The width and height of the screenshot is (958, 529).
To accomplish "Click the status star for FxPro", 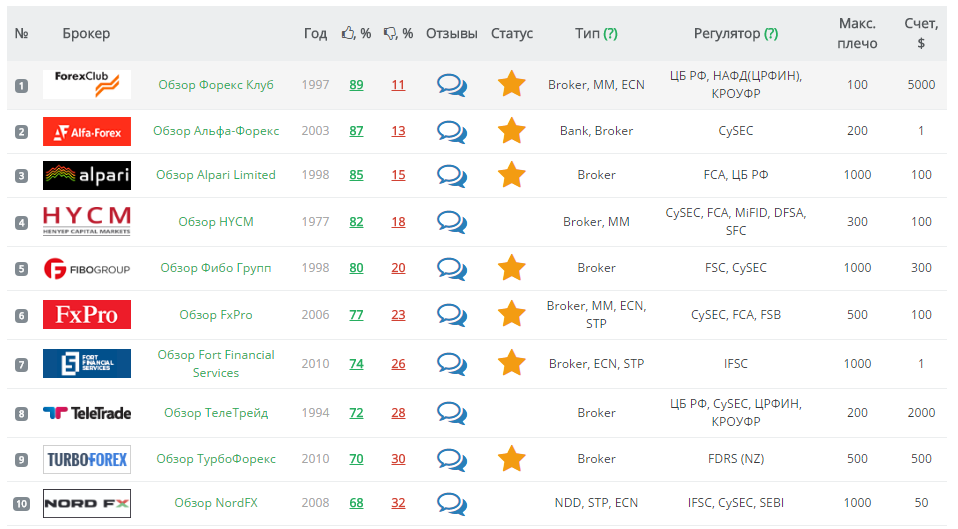I will (x=512, y=314).
